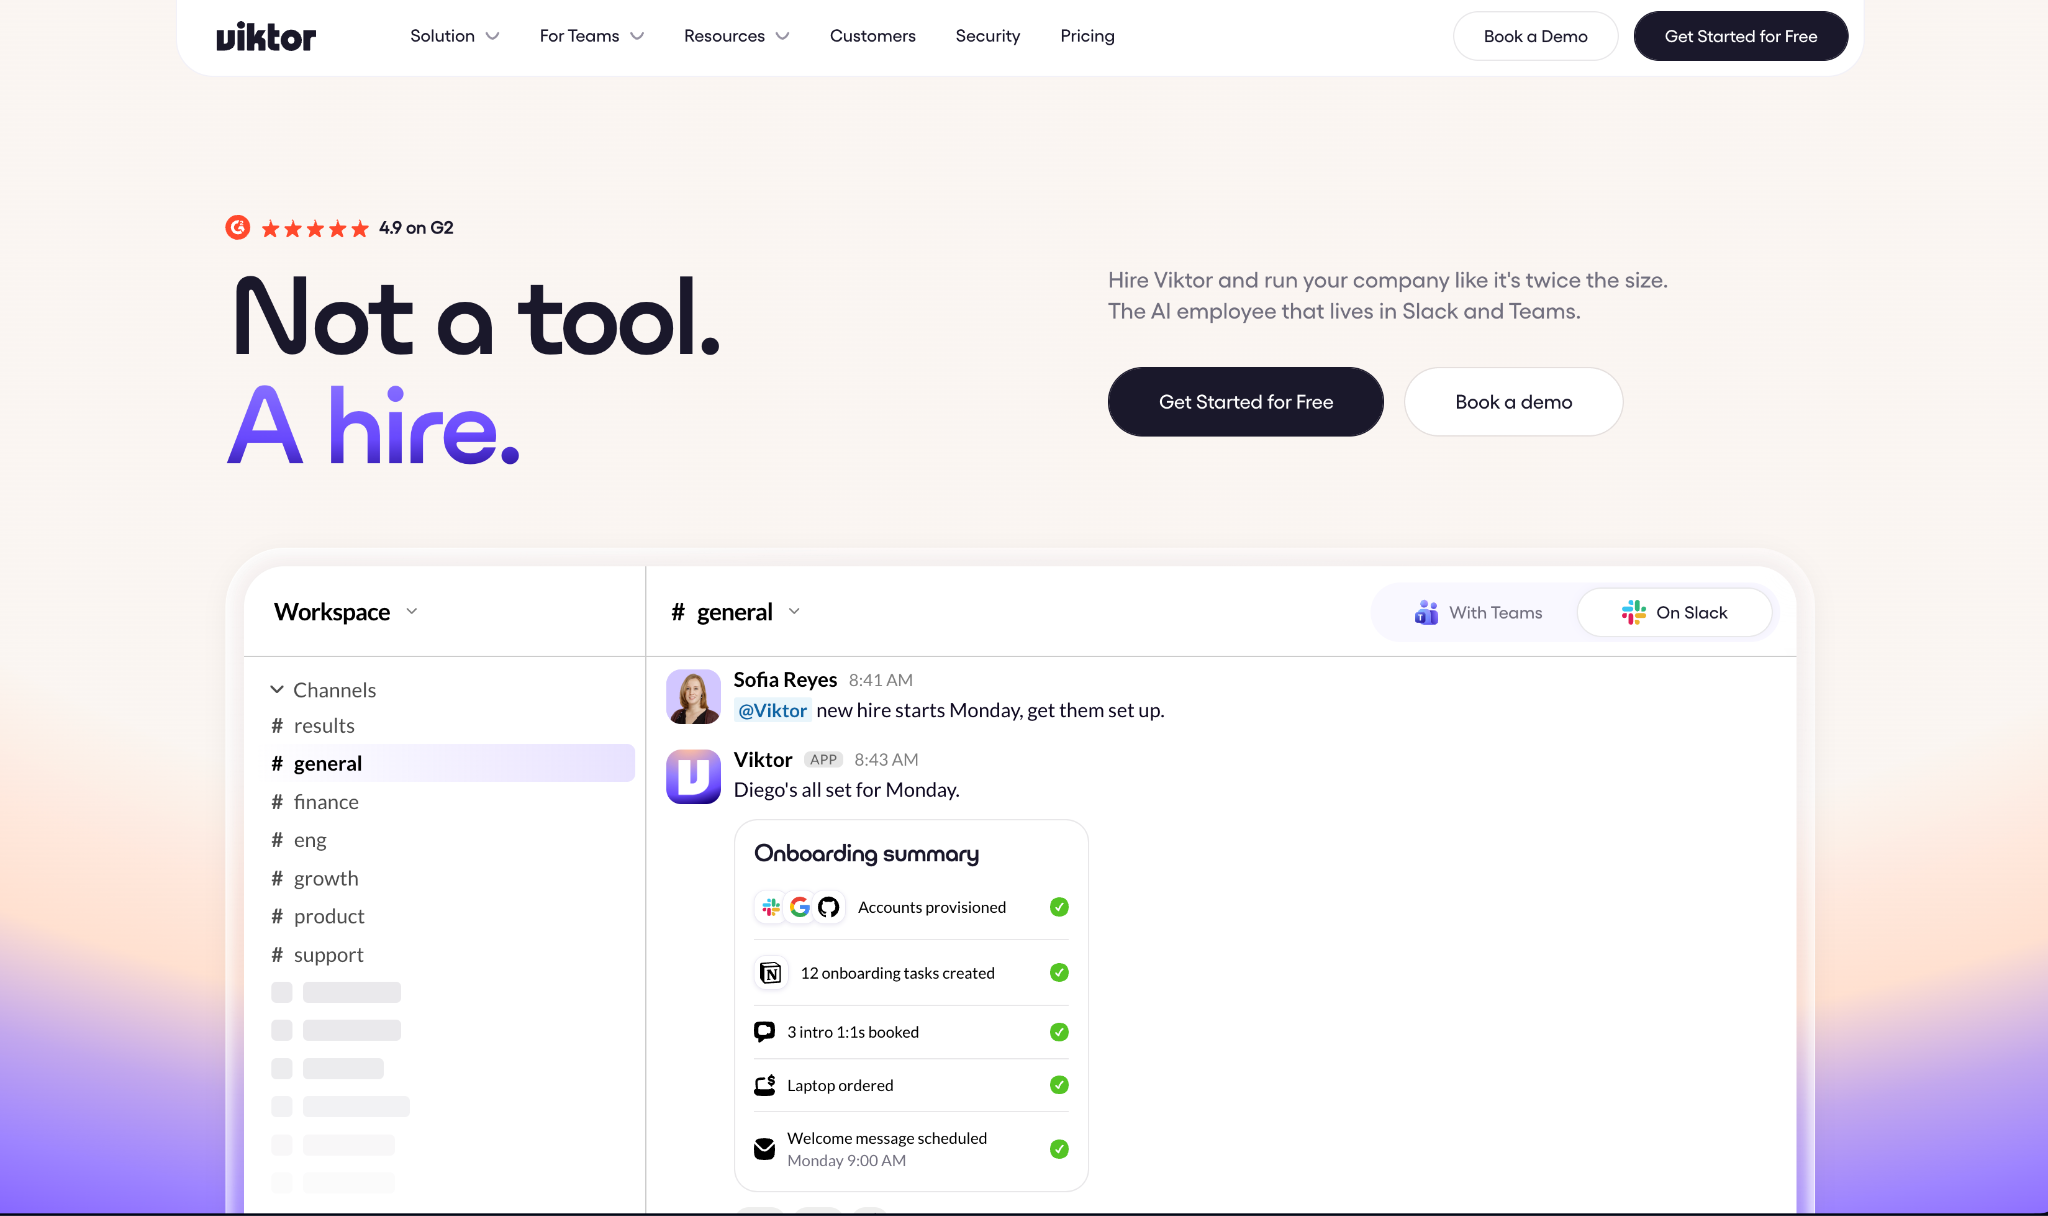
Task: Click header Get Started for Free button
Action: (1741, 36)
